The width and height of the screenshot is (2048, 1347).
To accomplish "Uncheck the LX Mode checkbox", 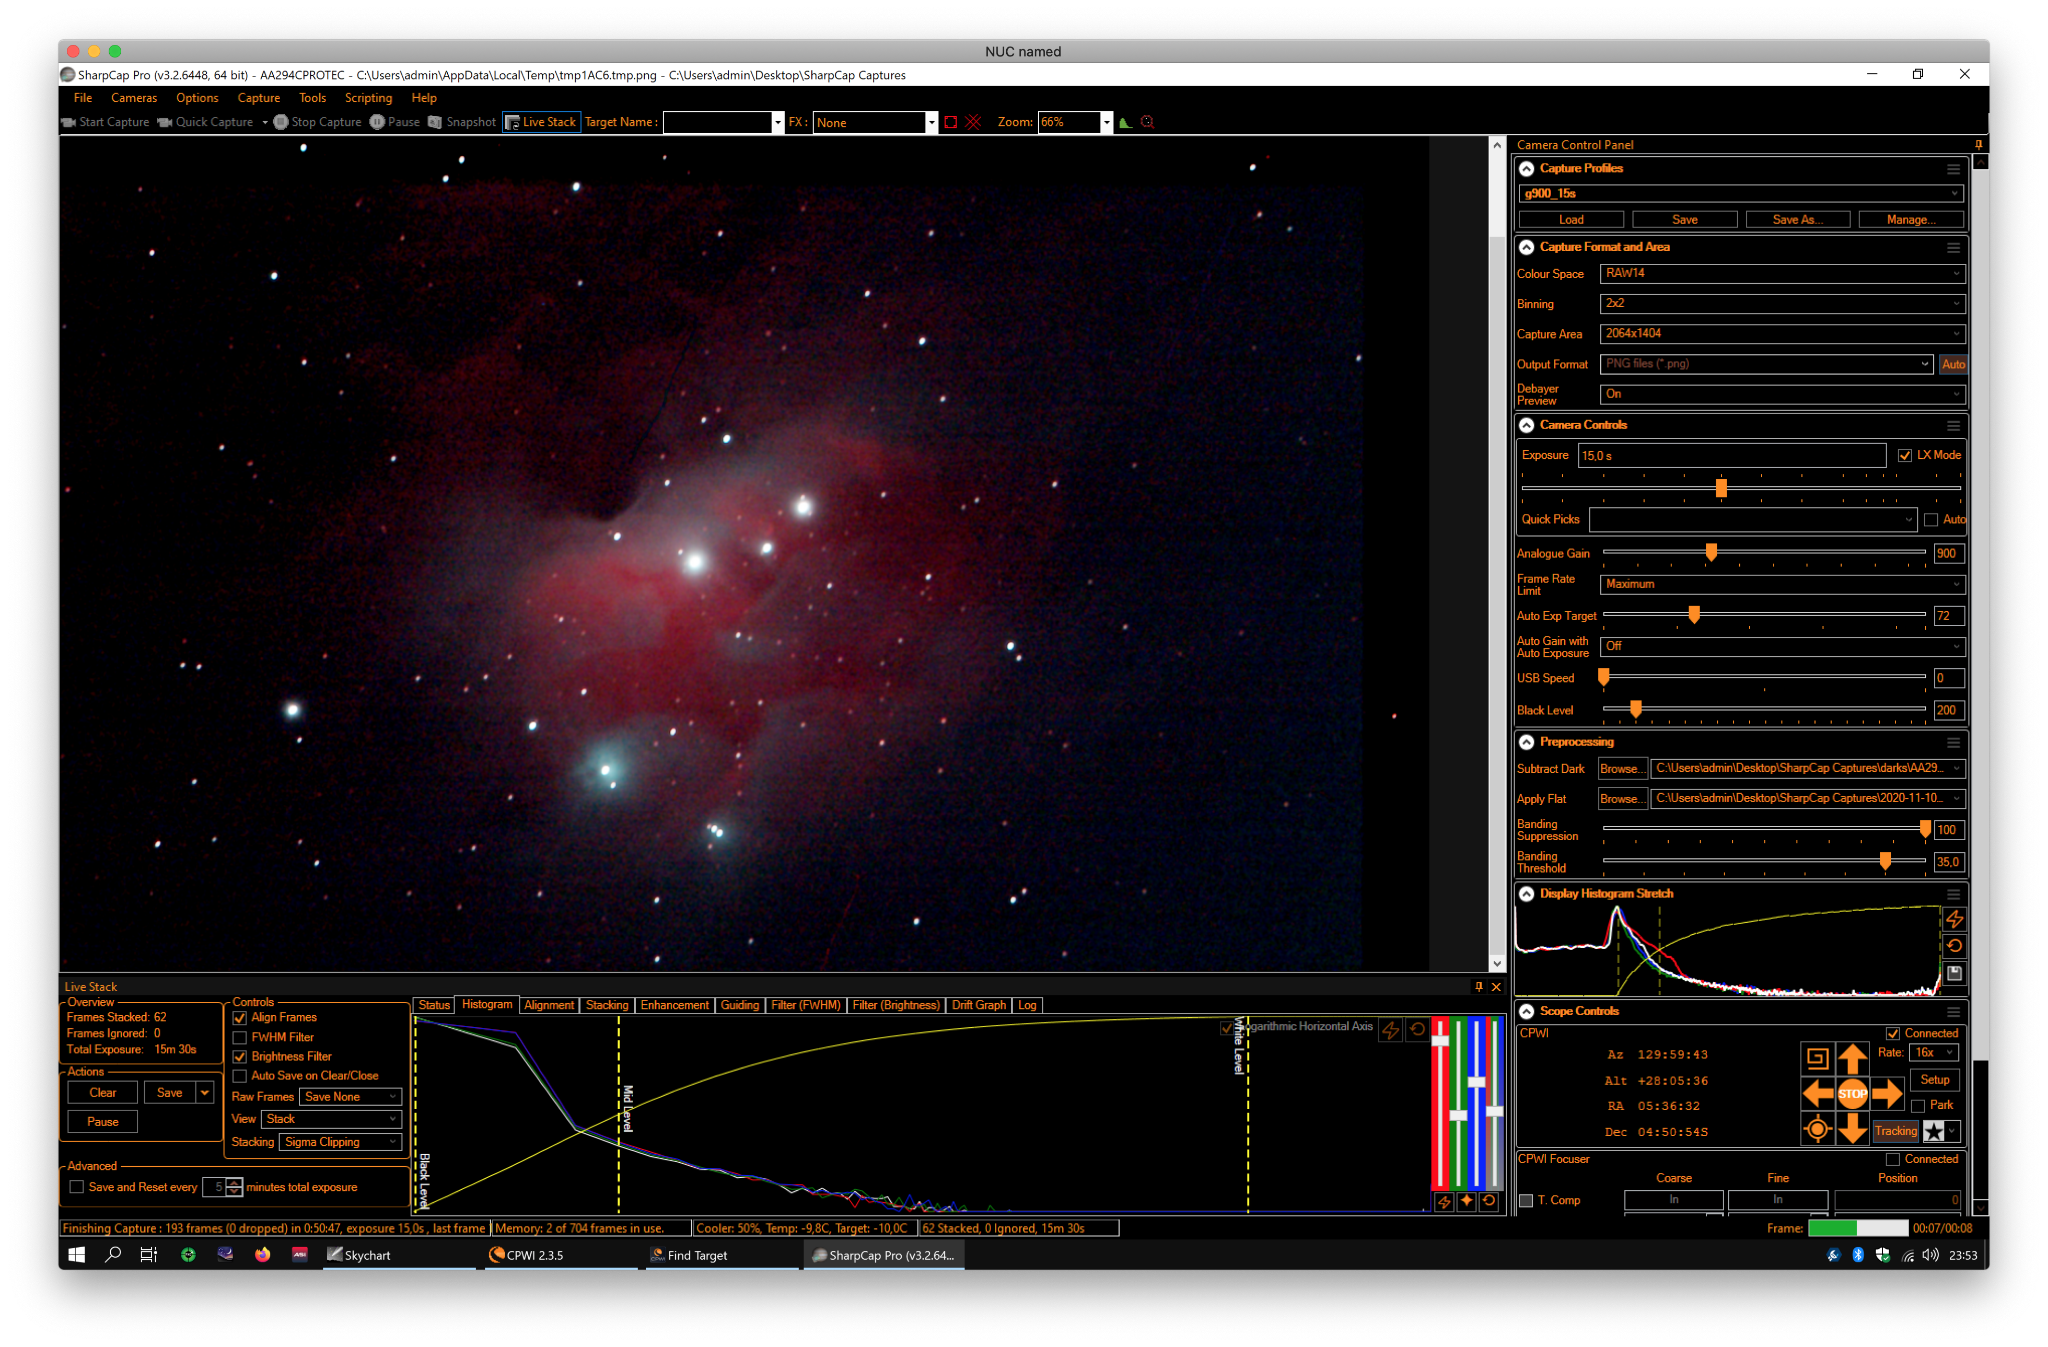I will click(x=1905, y=455).
